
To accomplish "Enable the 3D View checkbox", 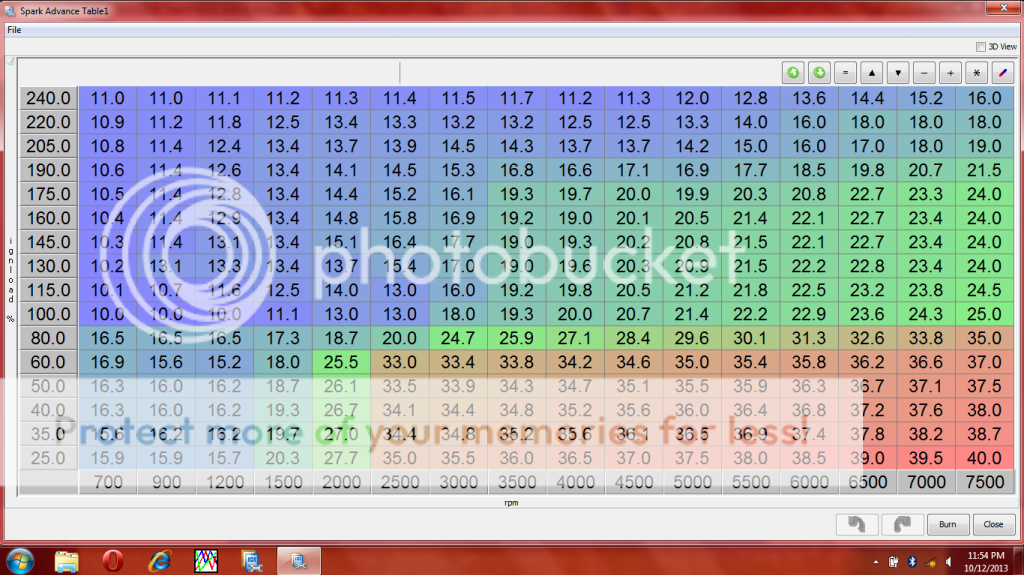I will tap(979, 46).
